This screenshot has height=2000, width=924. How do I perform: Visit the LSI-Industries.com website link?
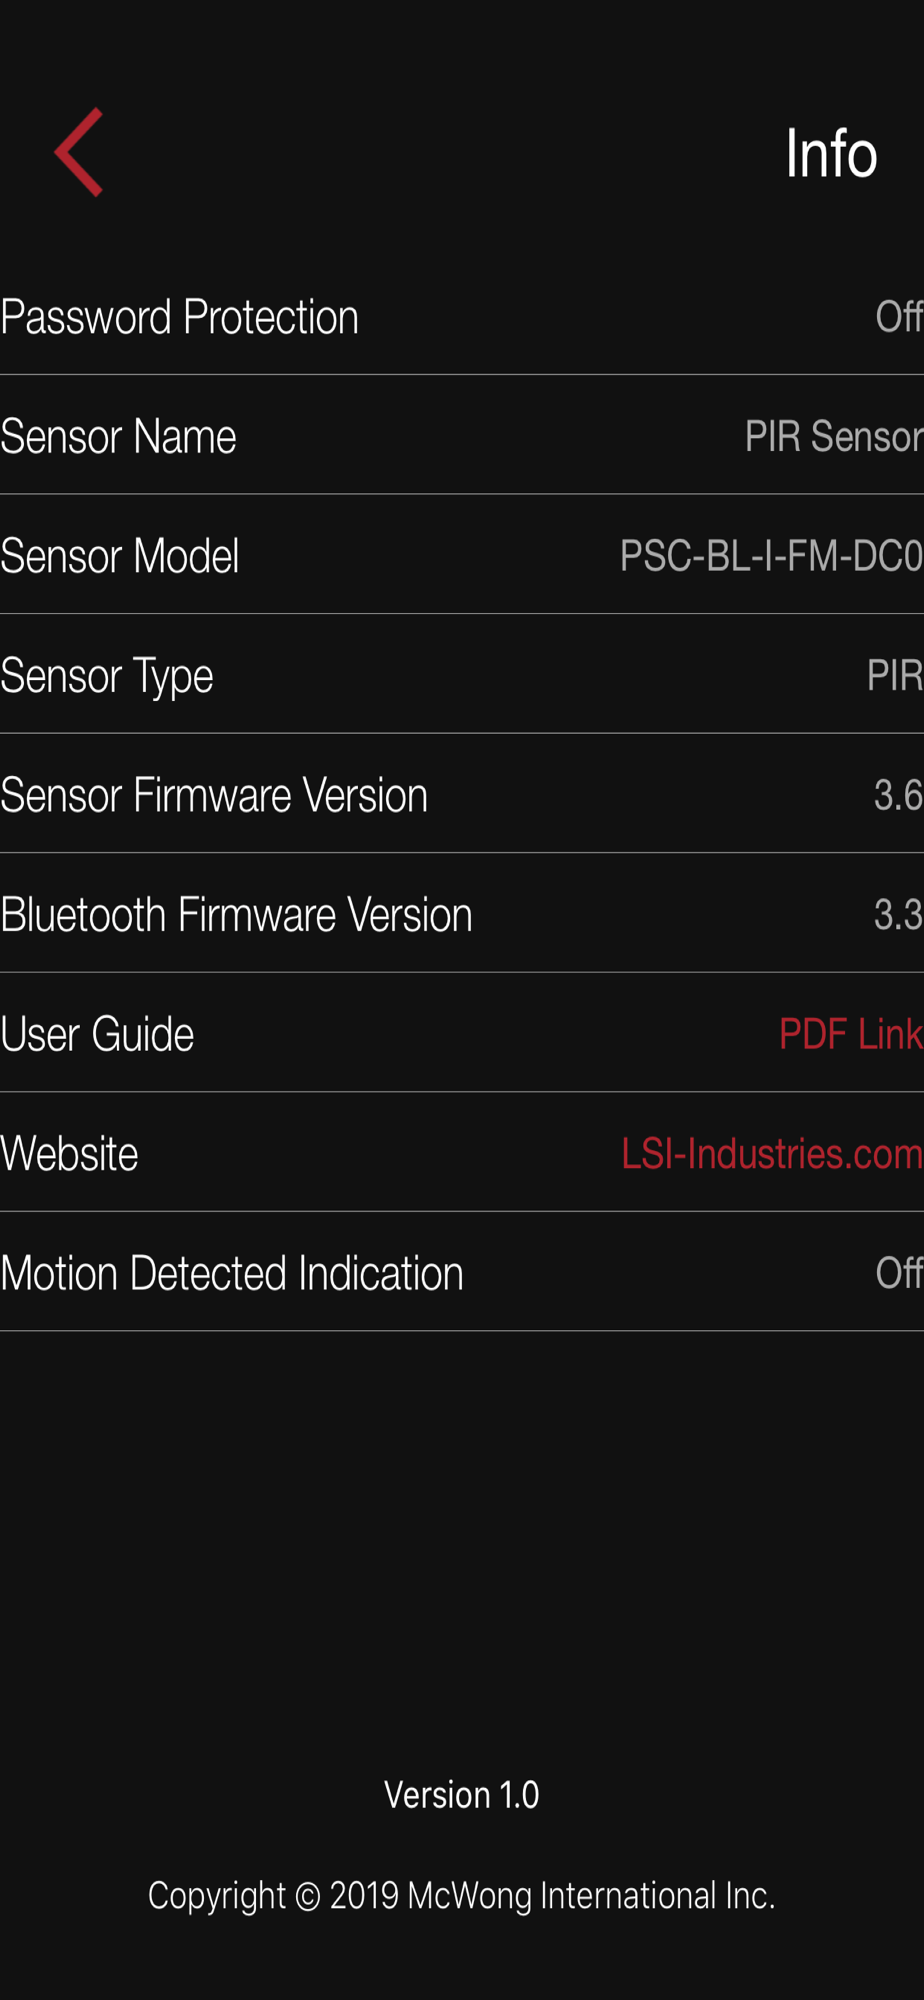pos(772,1153)
